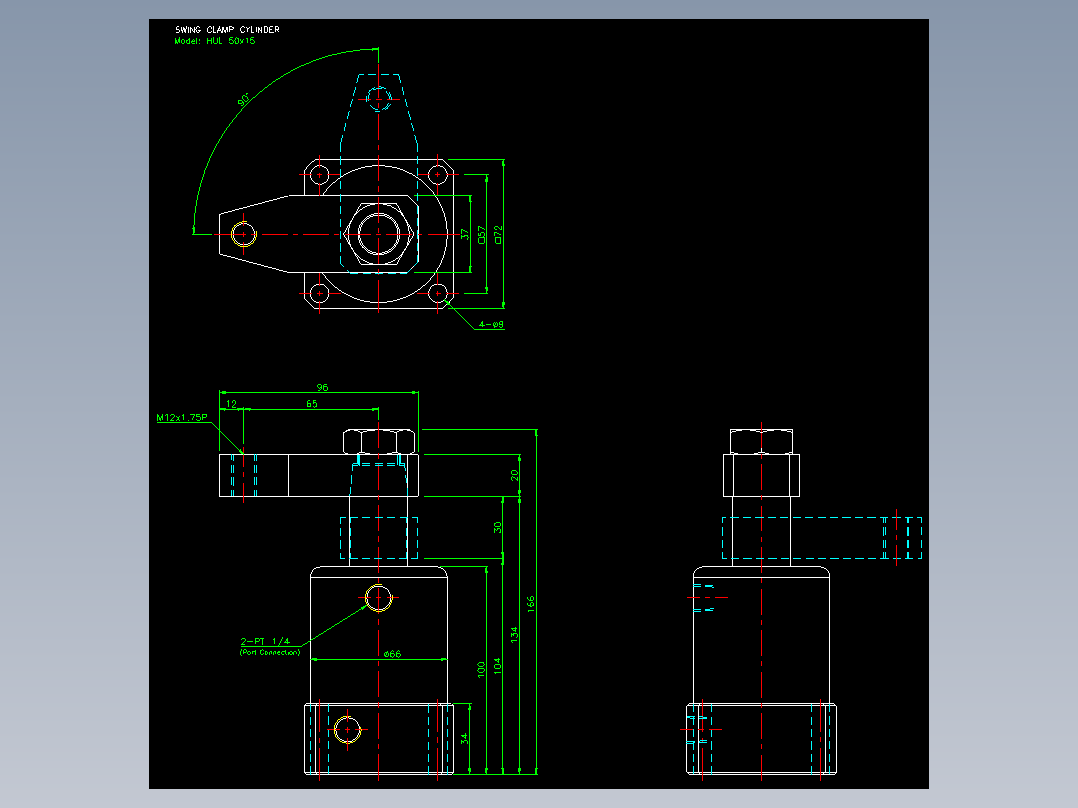The width and height of the screenshot is (1078, 808).
Task: Pick the "134" height dimension text
Action: (514, 635)
